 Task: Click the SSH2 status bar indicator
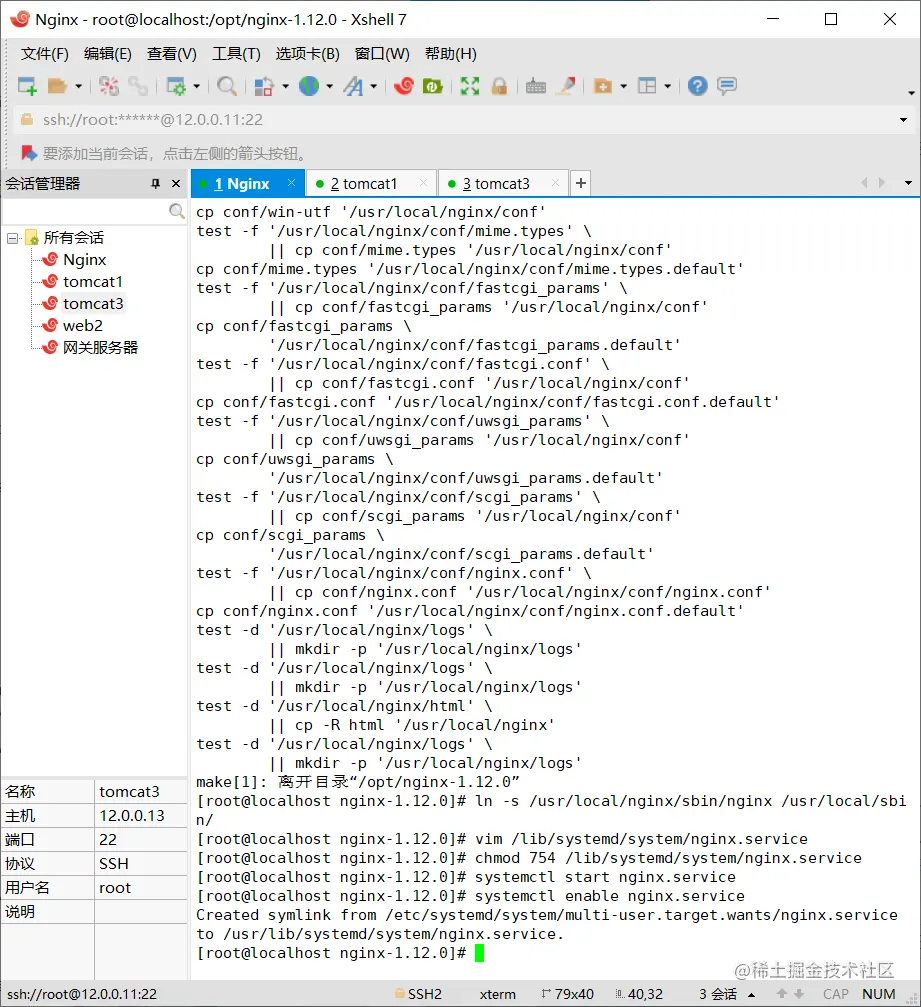(x=418, y=994)
